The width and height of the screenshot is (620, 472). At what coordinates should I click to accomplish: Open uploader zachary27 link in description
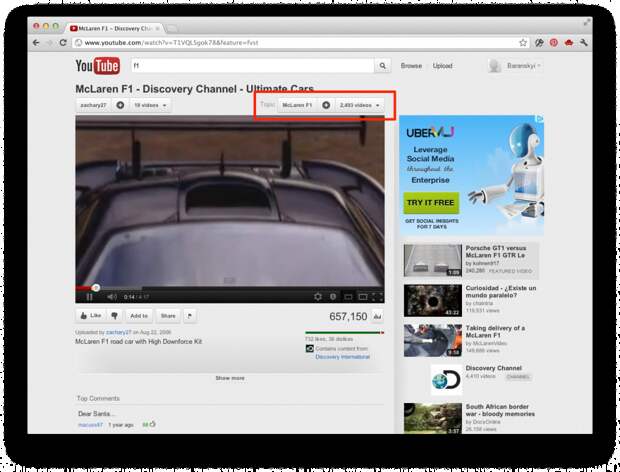(x=119, y=332)
